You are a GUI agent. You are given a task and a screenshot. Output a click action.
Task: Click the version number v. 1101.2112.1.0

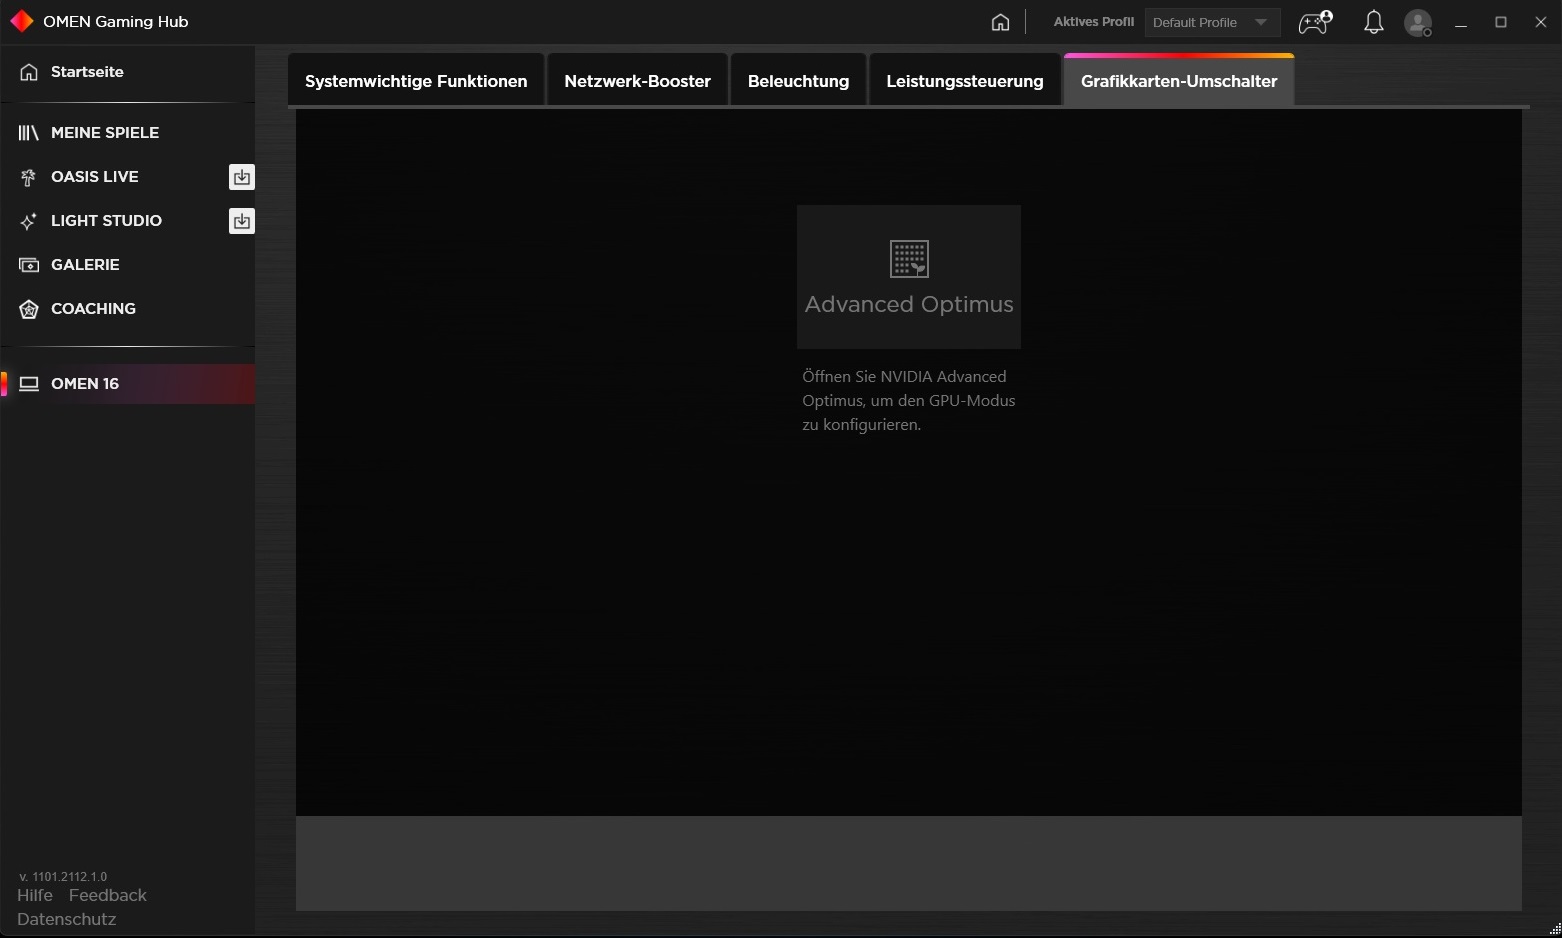click(x=63, y=876)
